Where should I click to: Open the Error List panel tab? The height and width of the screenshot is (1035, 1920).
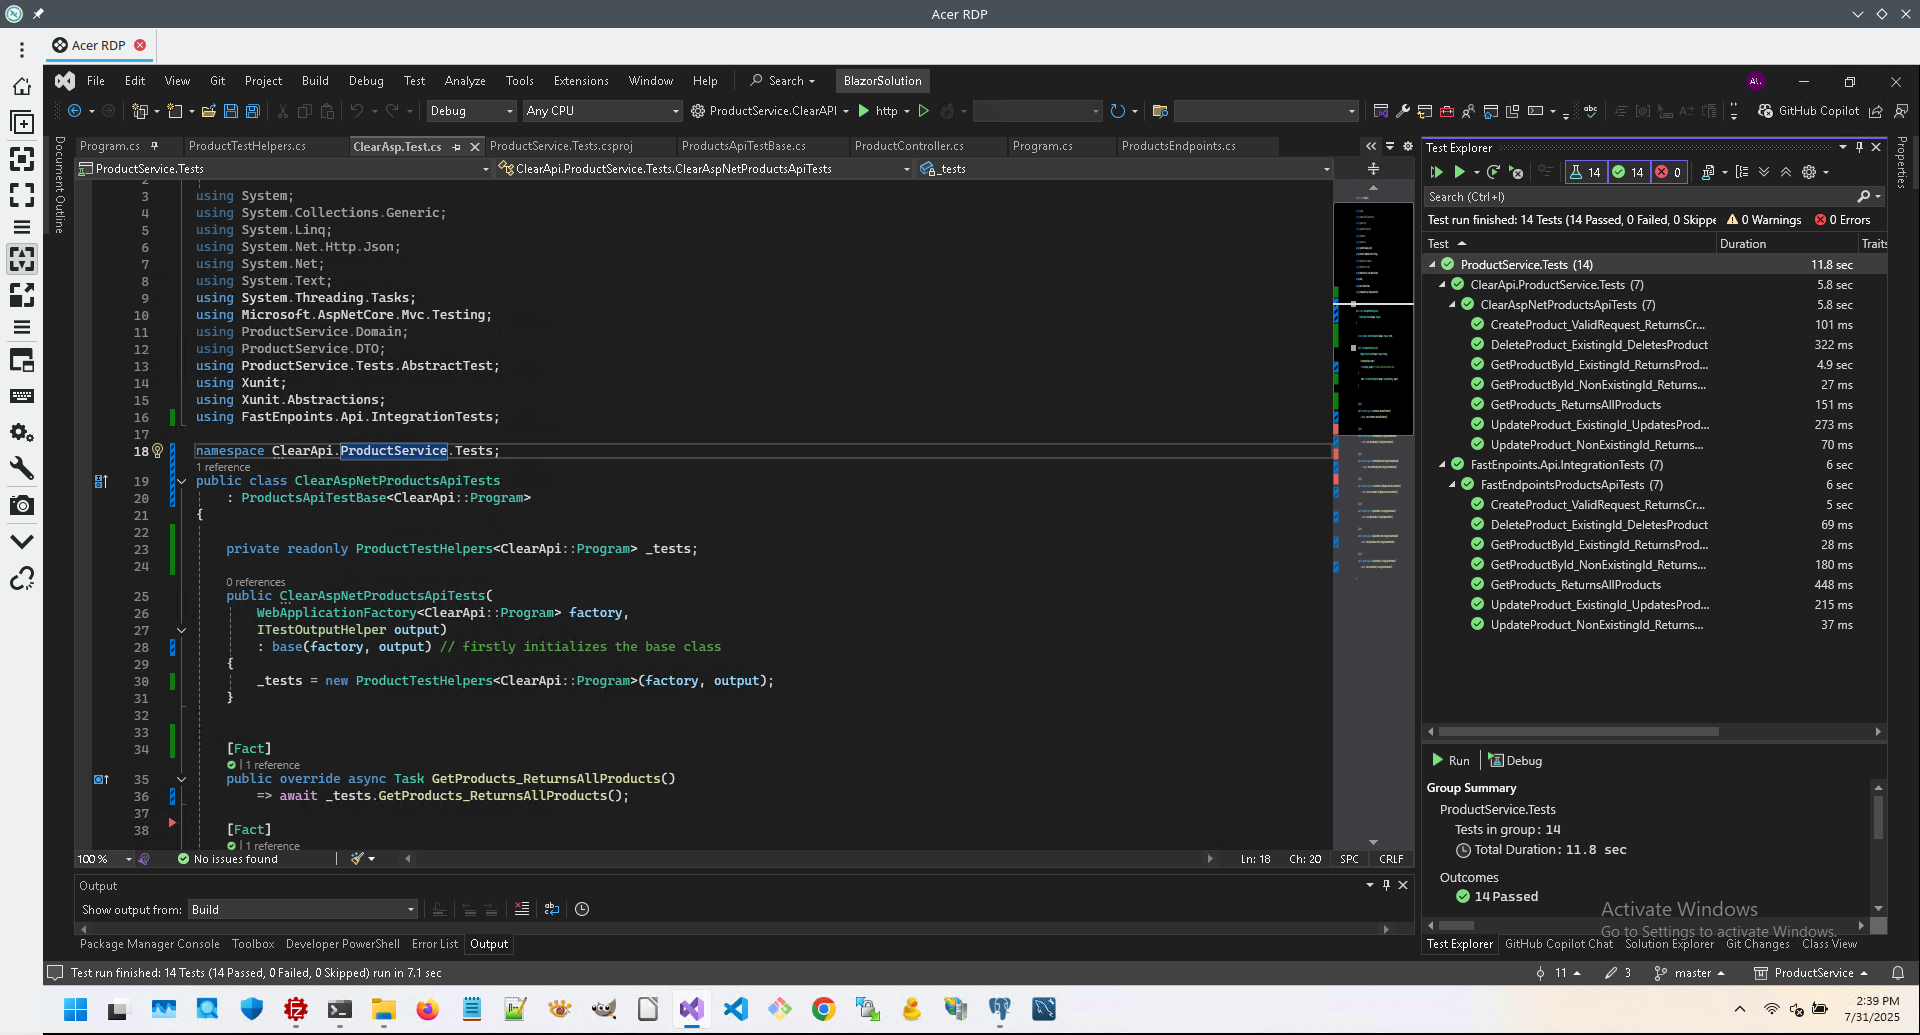coord(434,944)
